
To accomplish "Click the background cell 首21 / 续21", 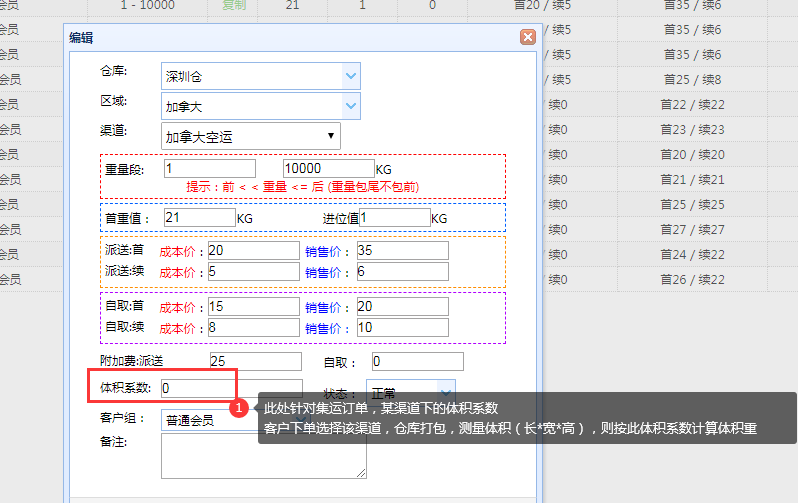I will [692, 179].
